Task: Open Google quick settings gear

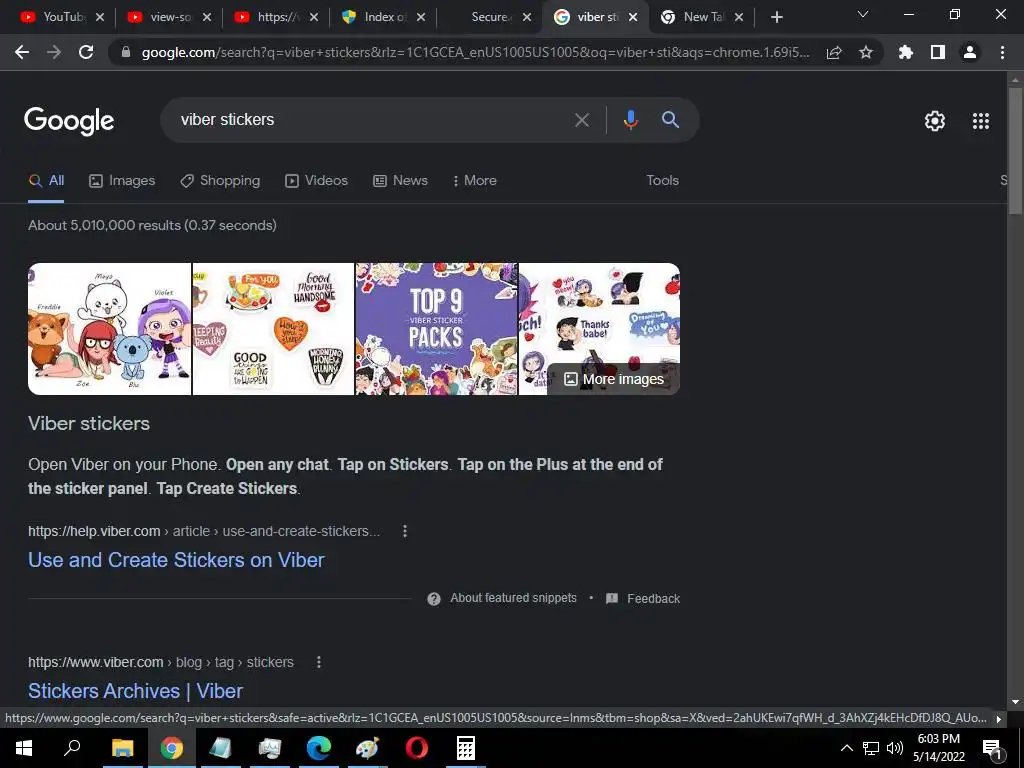Action: click(x=935, y=121)
